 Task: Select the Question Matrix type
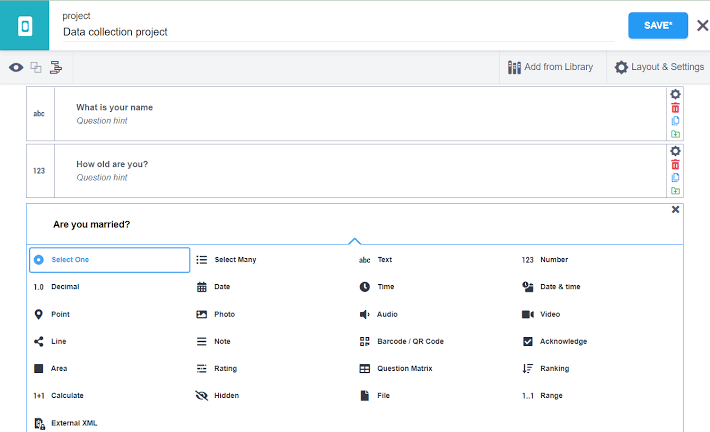404,368
